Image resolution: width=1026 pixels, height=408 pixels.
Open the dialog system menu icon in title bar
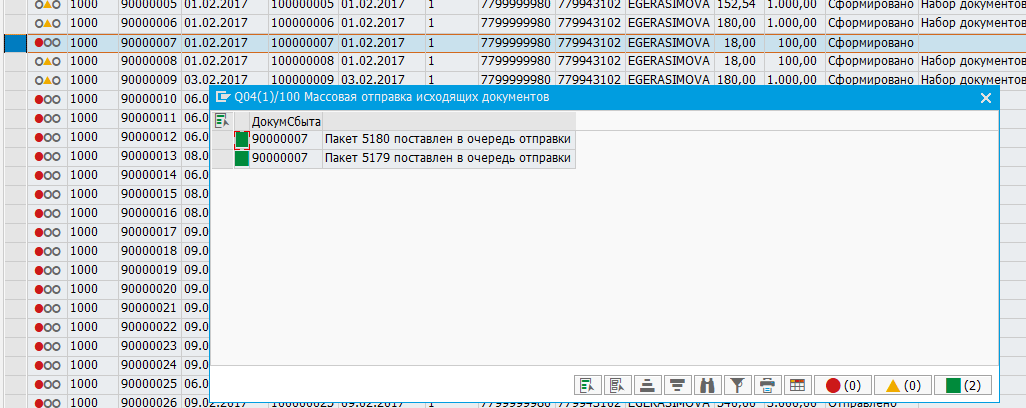222,97
